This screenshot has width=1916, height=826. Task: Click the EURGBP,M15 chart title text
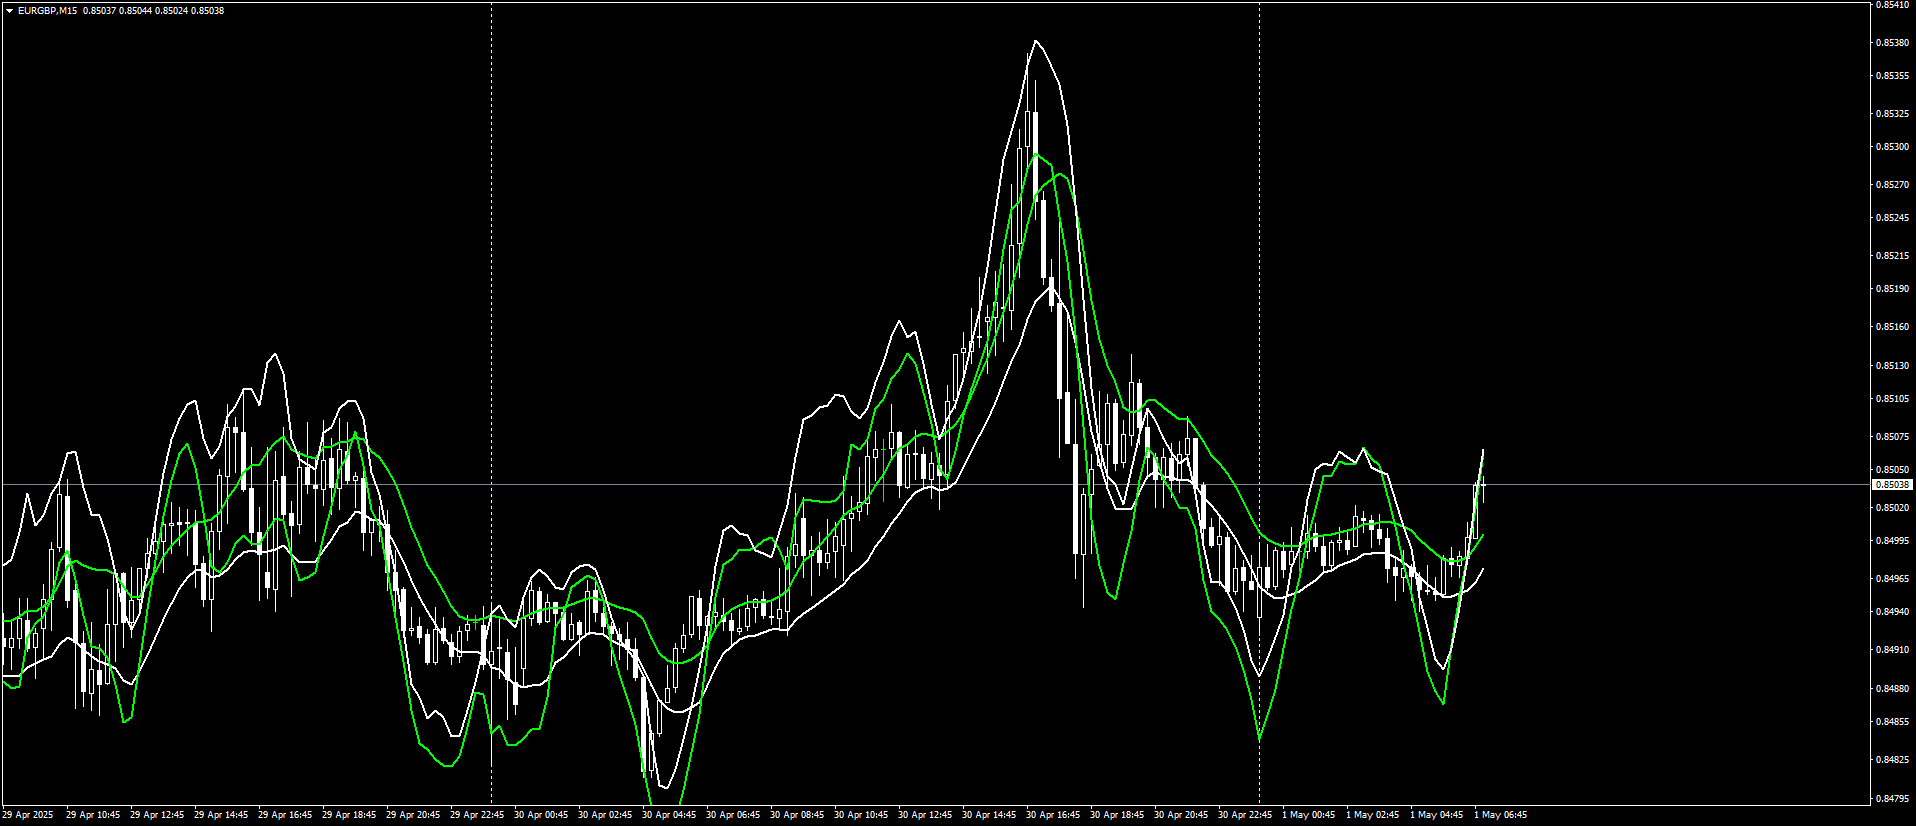coord(47,11)
